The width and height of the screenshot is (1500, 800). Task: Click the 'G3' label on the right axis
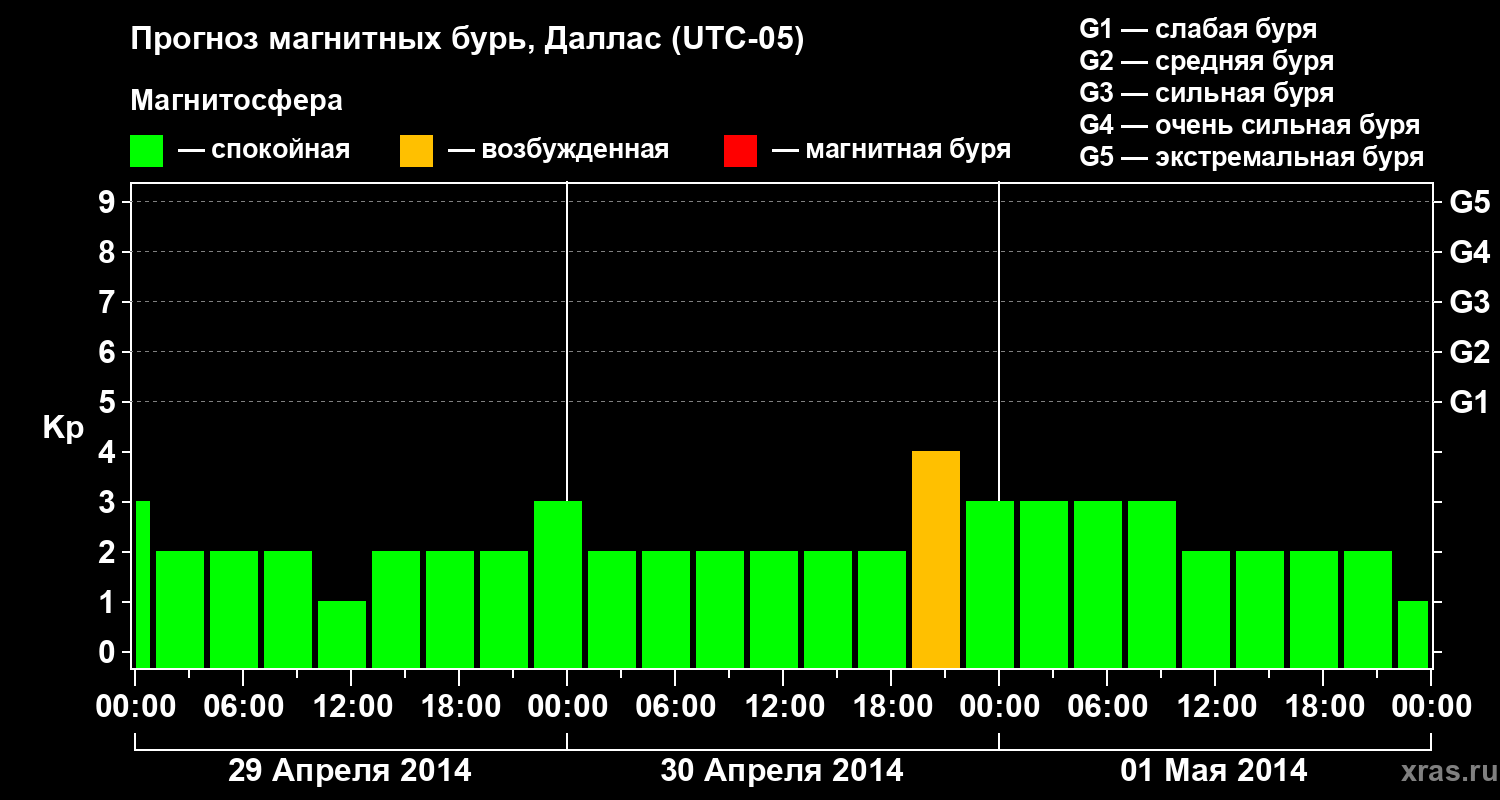1470,302
